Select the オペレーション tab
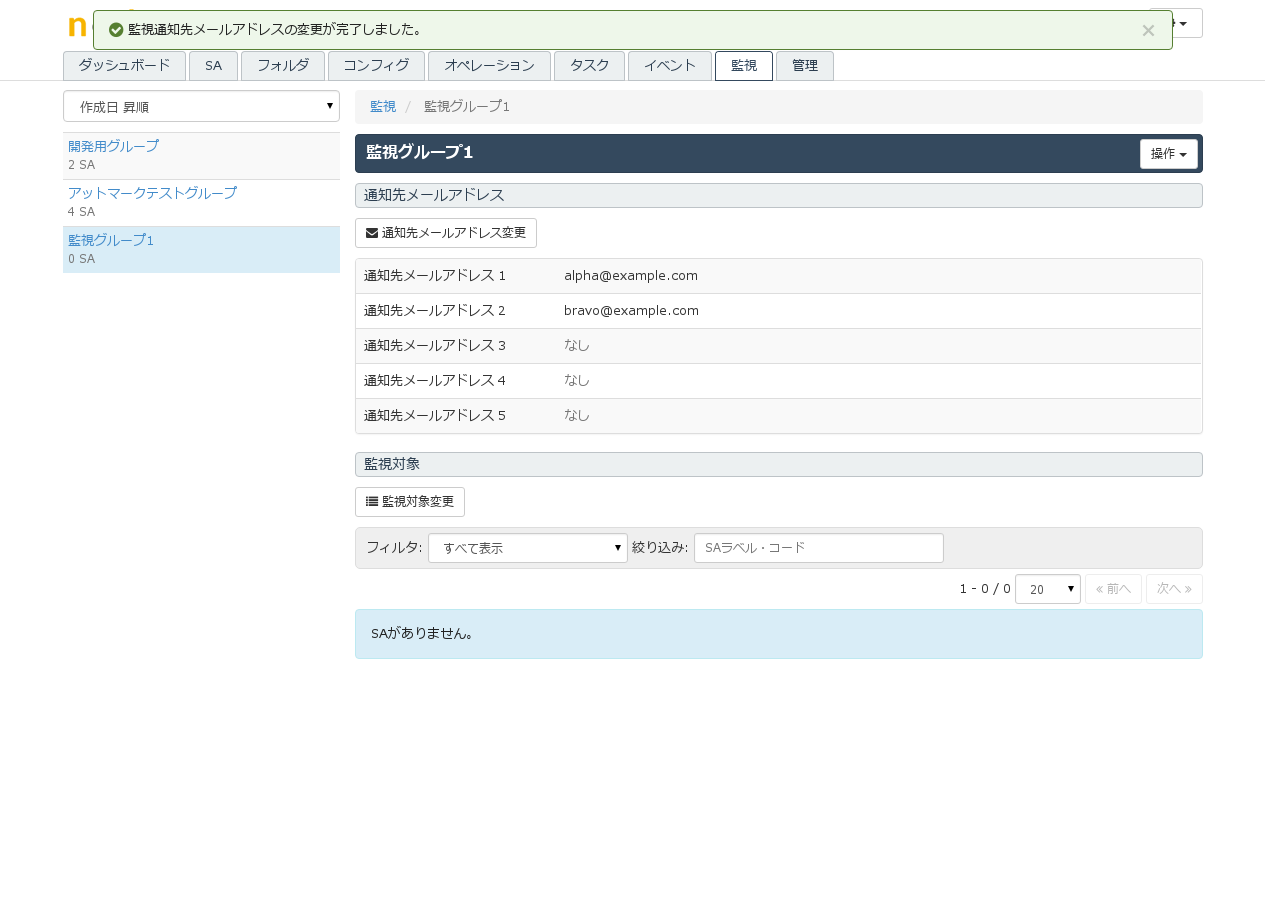Viewport: 1265px width, 924px height. pos(489,66)
